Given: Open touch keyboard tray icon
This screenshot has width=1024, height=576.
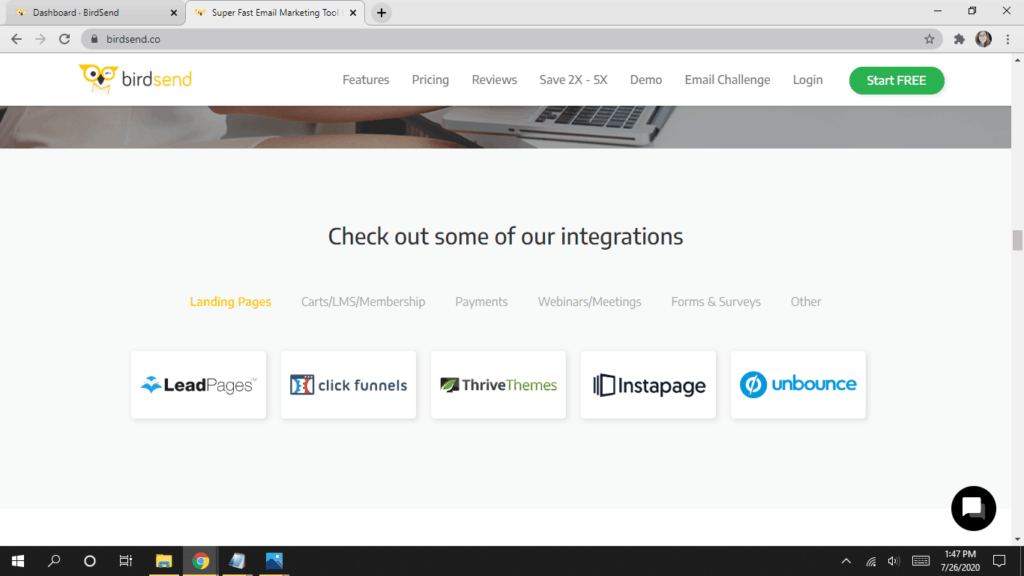Looking at the screenshot, I should click(x=921, y=561).
